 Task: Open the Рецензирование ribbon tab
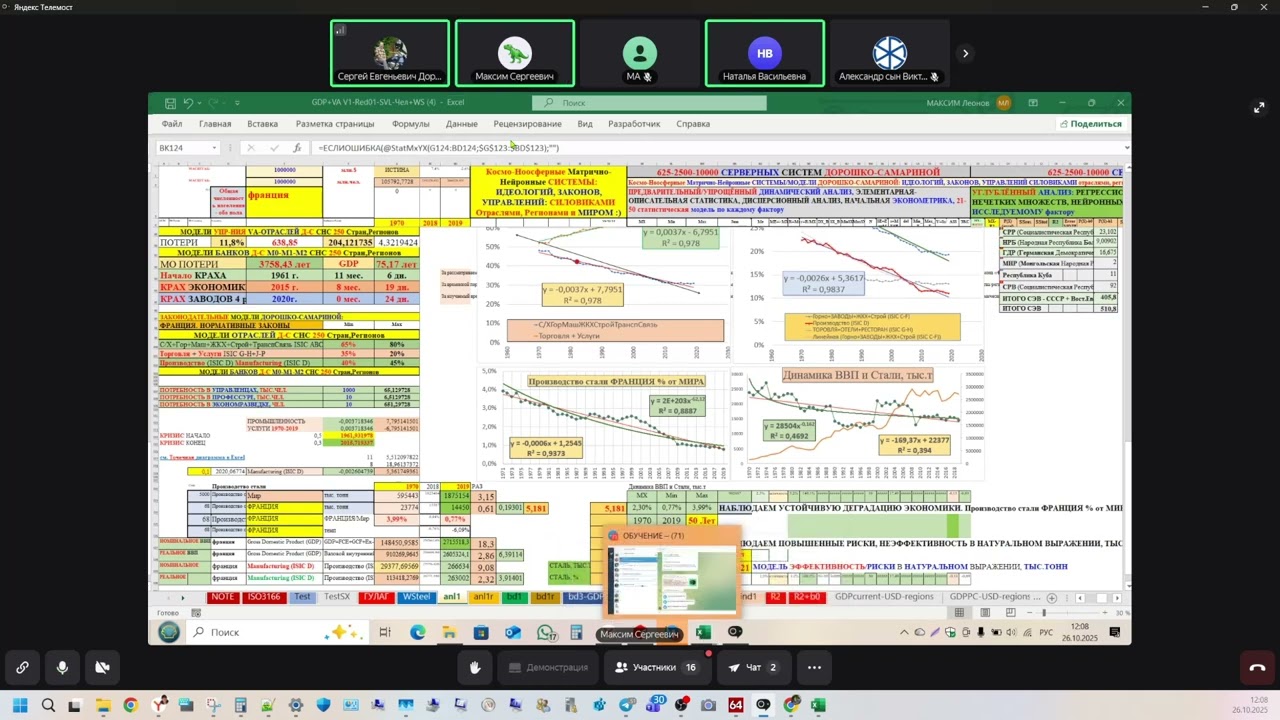coord(528,124)
